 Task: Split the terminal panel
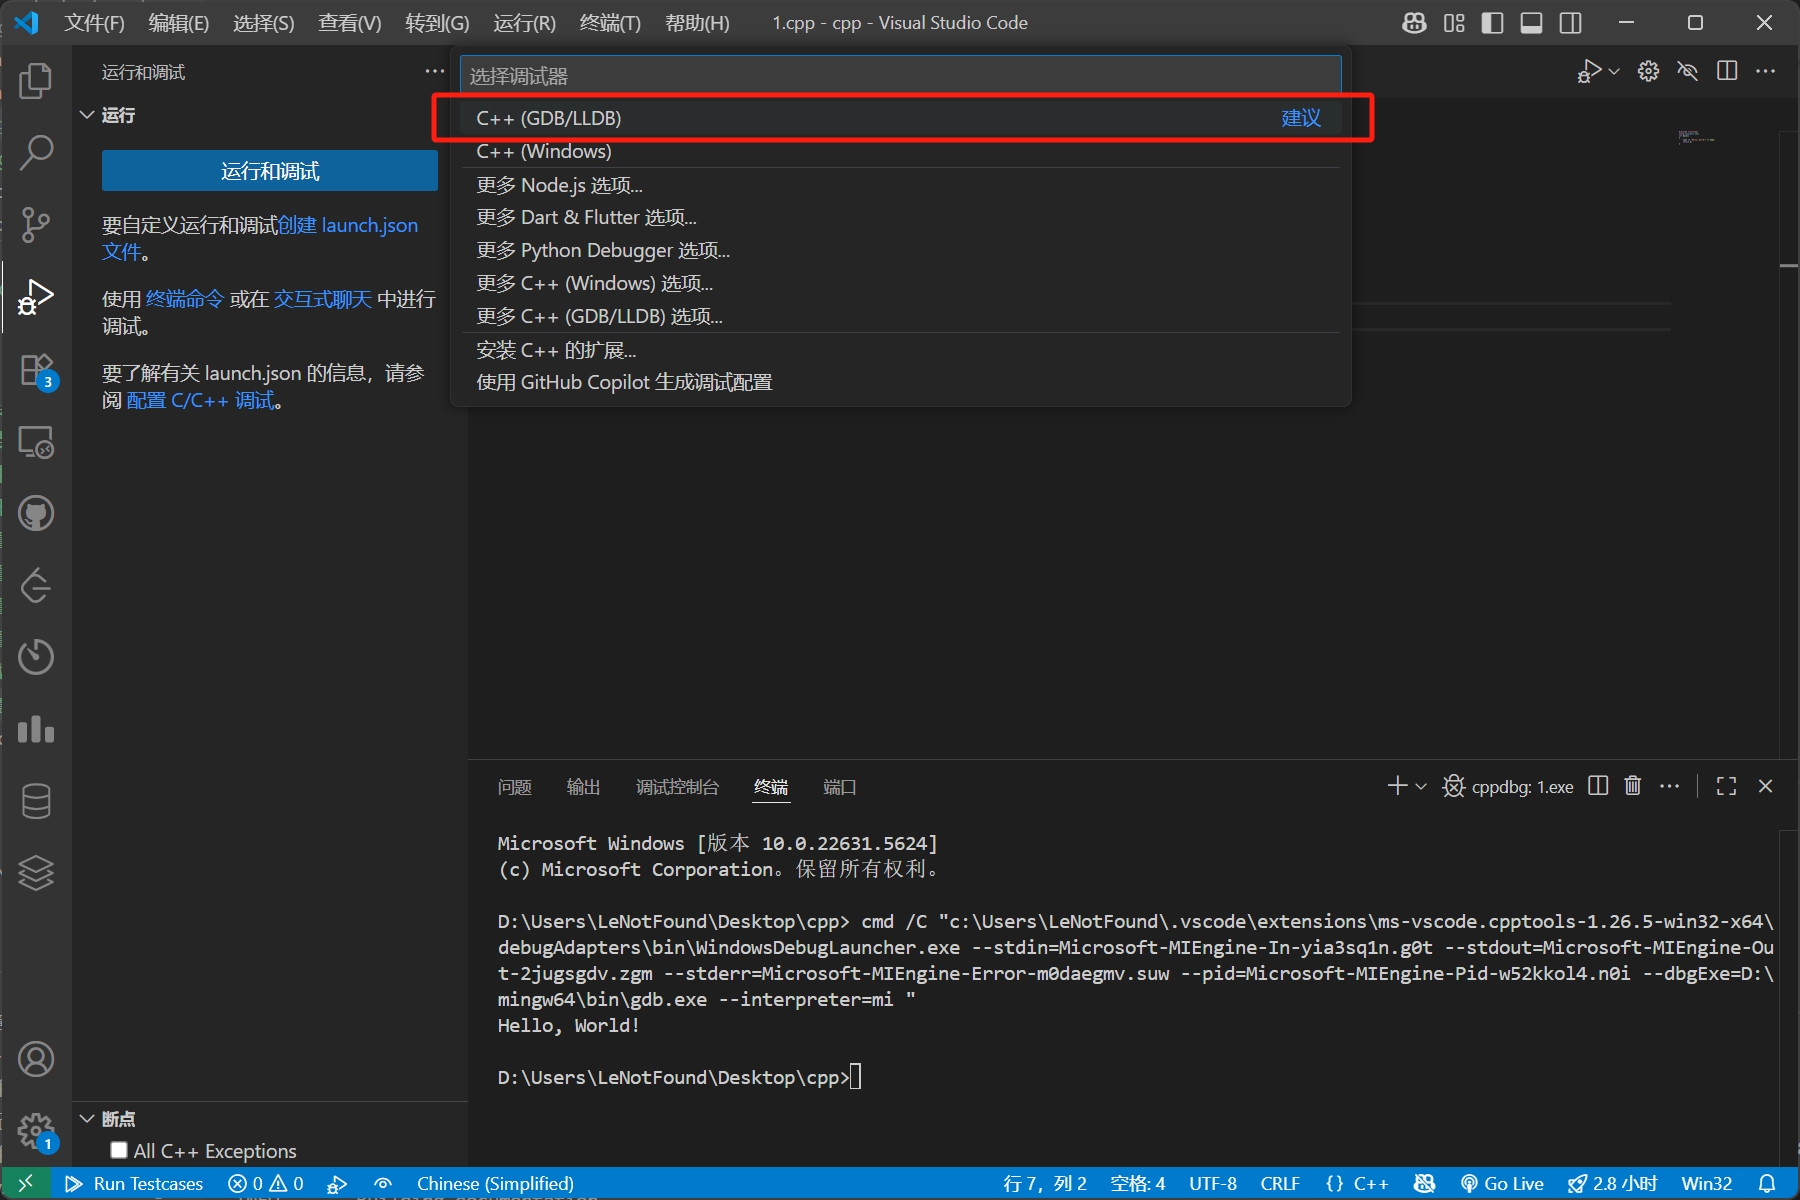pyautogui.click(x=1598, y=786)
